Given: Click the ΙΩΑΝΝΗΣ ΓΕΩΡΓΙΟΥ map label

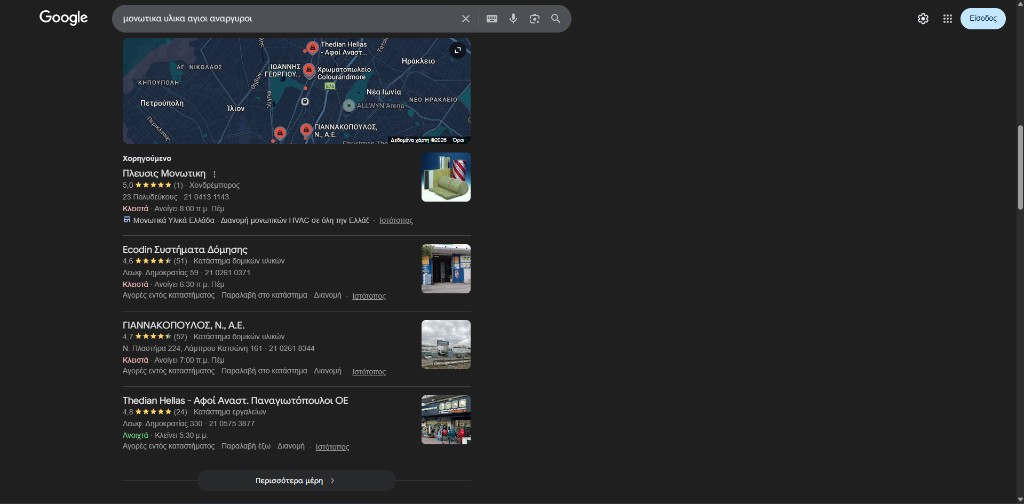Looking at the screenshot, I should coord(285,71).
